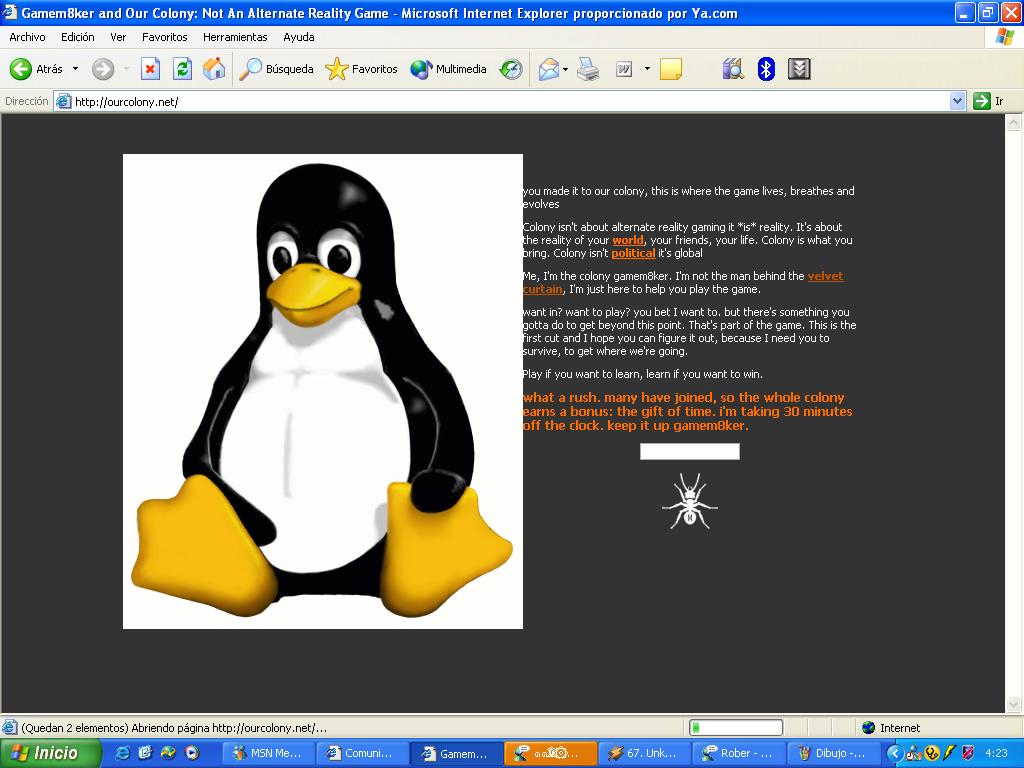Open the Inicio start button

coord(50,753)
